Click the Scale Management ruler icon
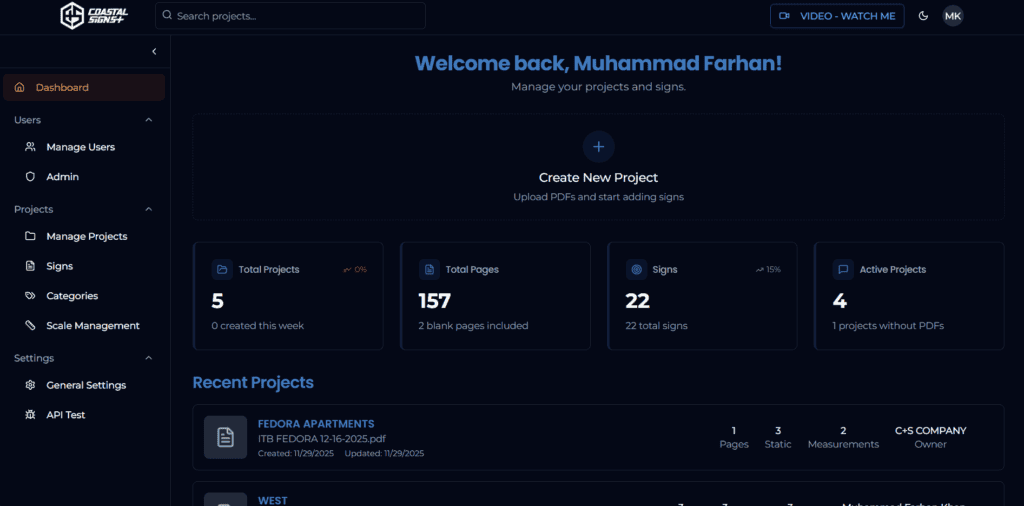This screenshot has width=1024, height=506. pyautogui.click(x=30, y=325)
